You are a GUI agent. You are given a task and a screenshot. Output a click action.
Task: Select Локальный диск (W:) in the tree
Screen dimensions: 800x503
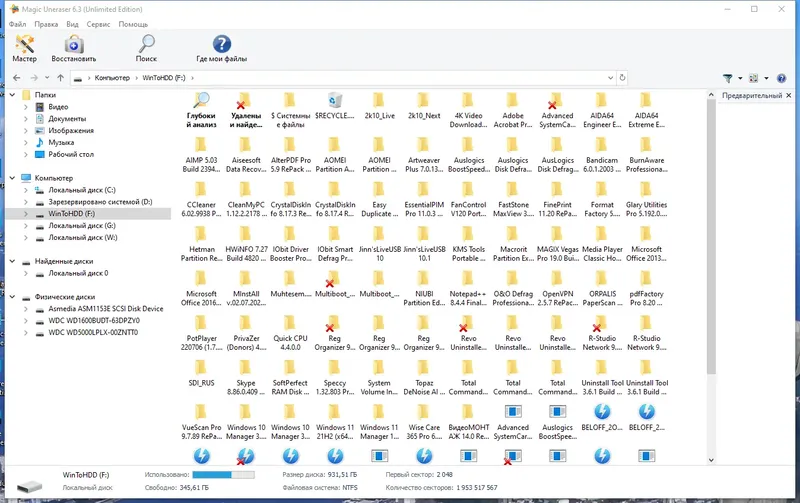83,237
